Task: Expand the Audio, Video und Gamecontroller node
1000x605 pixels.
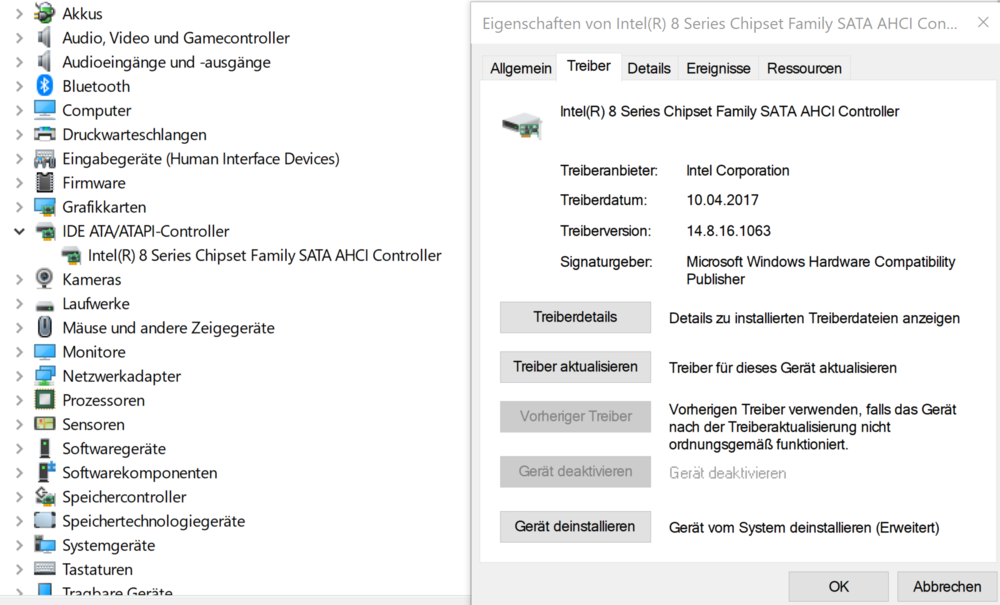Action: pyautogui.click(x=19, y=38)
